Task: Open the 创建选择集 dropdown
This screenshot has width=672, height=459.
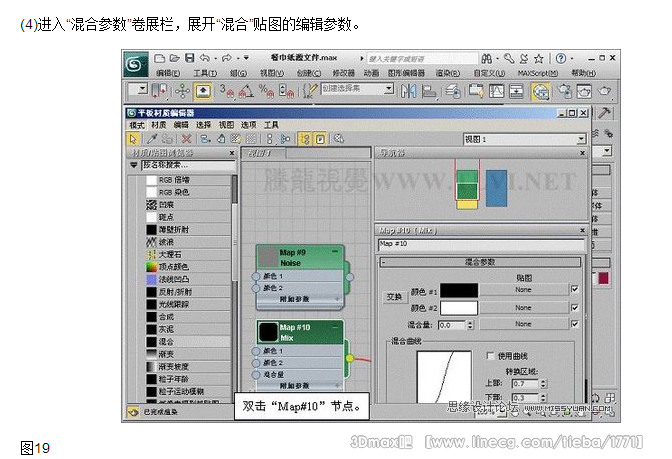Action: pyautogui.click(x=388, y=89)
